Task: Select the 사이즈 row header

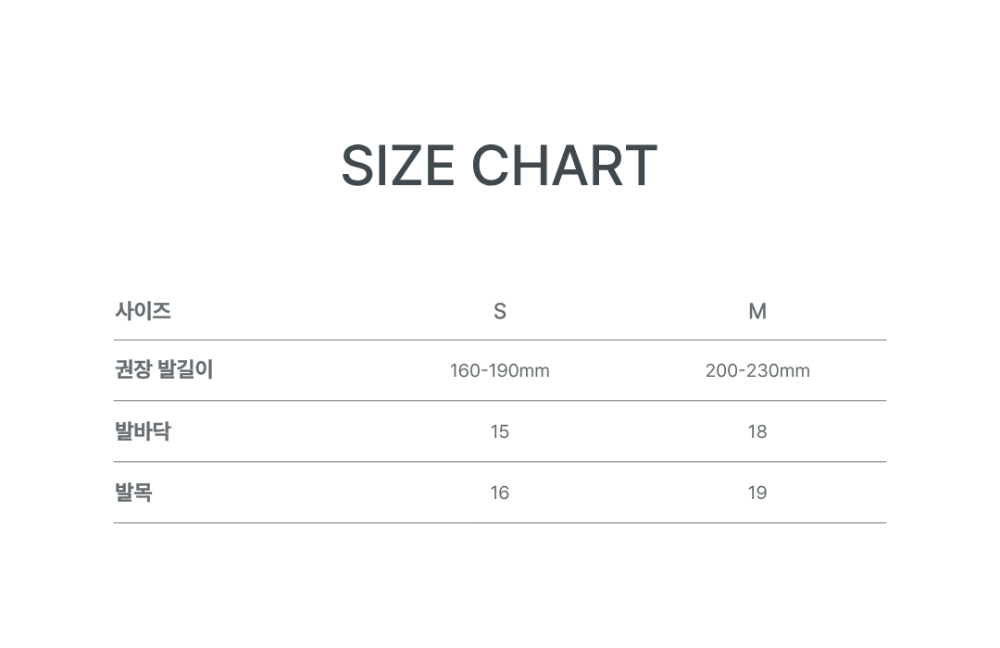Action: click(x=143, y=311)
